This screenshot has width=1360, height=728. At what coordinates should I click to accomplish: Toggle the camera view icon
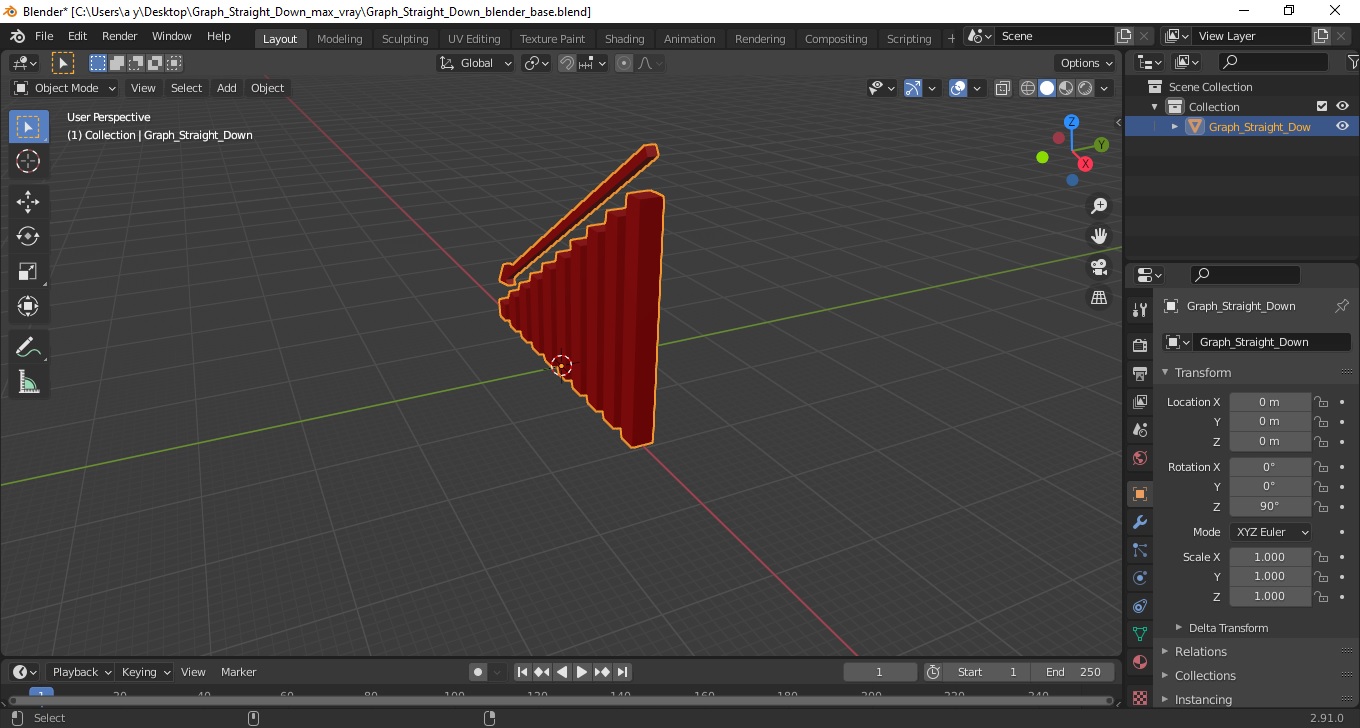pos(1099,267)
